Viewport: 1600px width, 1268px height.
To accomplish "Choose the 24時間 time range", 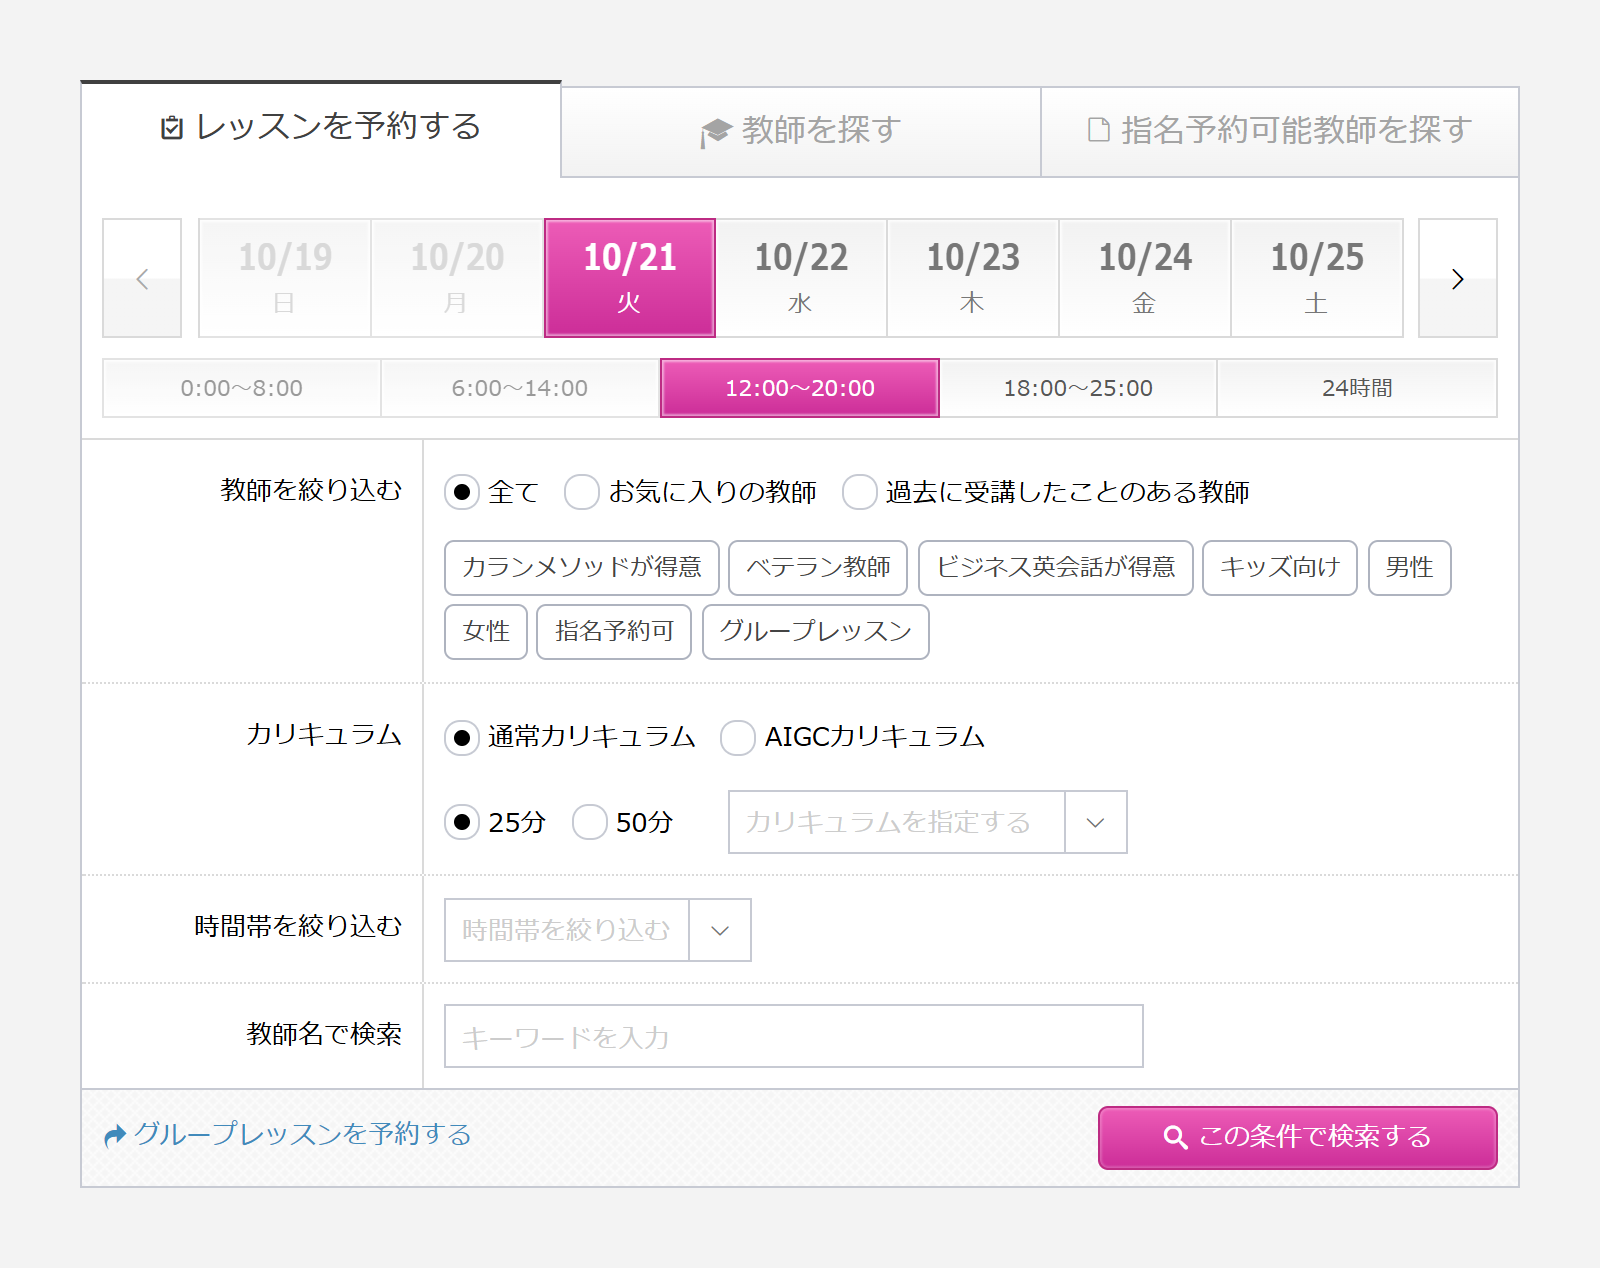I will pyautogui.click(x=1357, y=388).
